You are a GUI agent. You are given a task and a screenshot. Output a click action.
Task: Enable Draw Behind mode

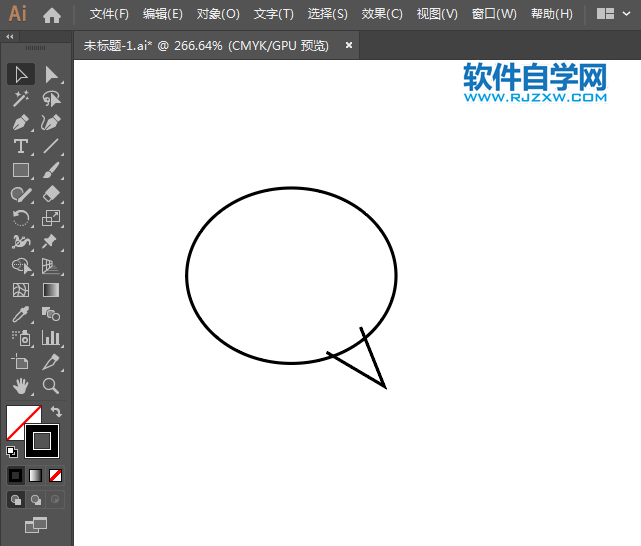coord(36,499)
